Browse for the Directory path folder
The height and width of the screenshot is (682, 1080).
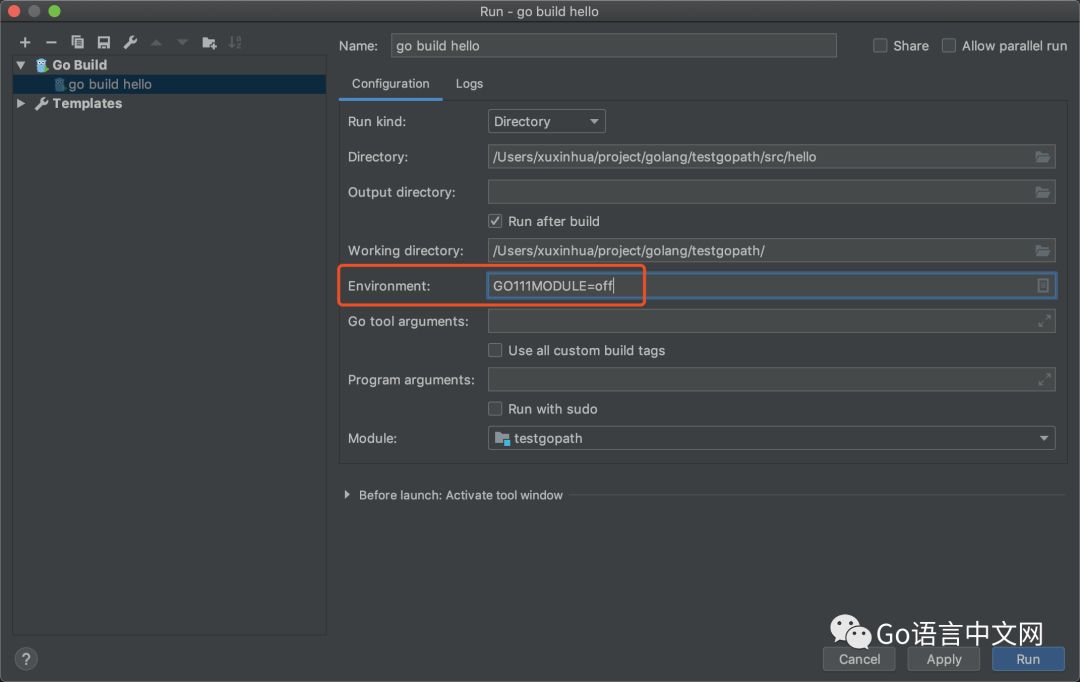[x=1042, y=157]
